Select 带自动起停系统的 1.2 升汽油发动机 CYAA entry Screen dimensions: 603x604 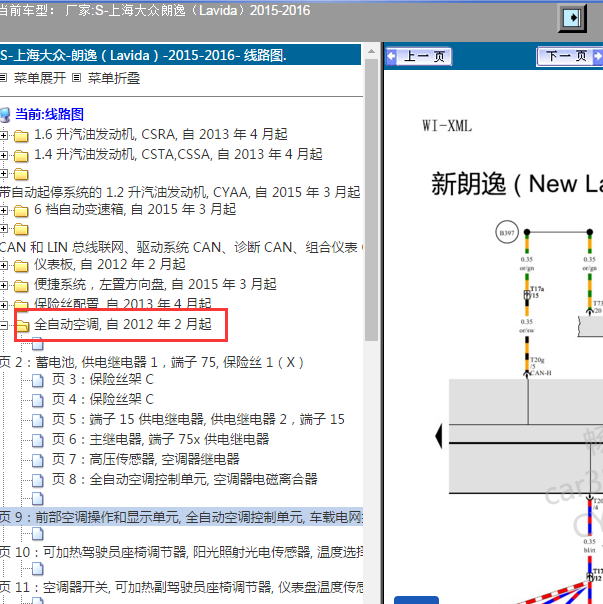tap(180, 192)
